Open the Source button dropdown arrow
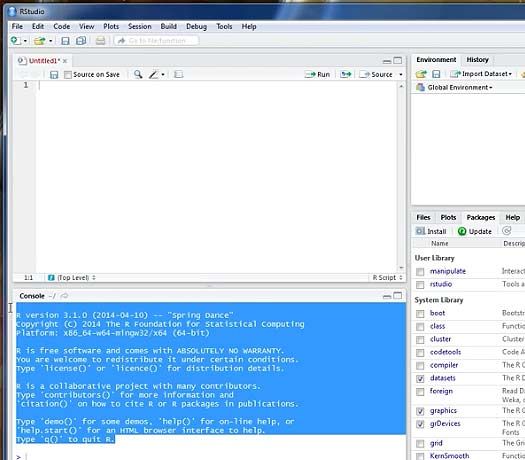 401,75
